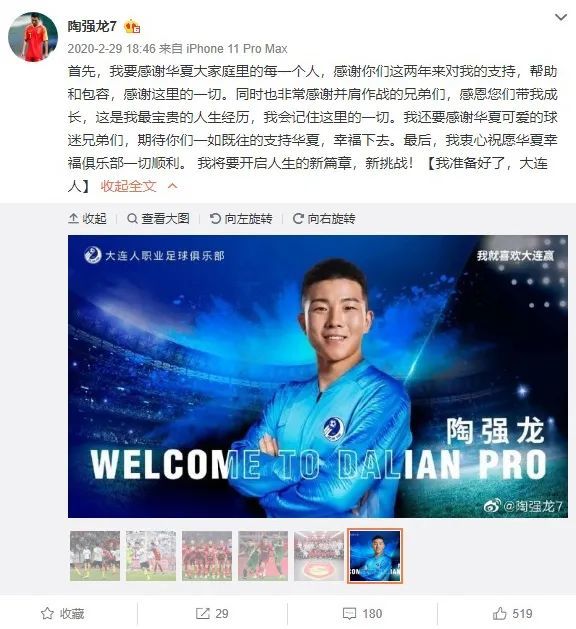The height and width of the screenshot is (629, 576).
Task: Like the post with 519 thumbs-up
Action: (x=512, y=613)
